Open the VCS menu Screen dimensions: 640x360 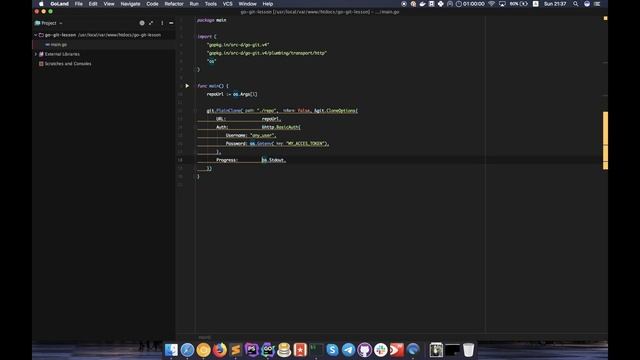tap(227, 4)
